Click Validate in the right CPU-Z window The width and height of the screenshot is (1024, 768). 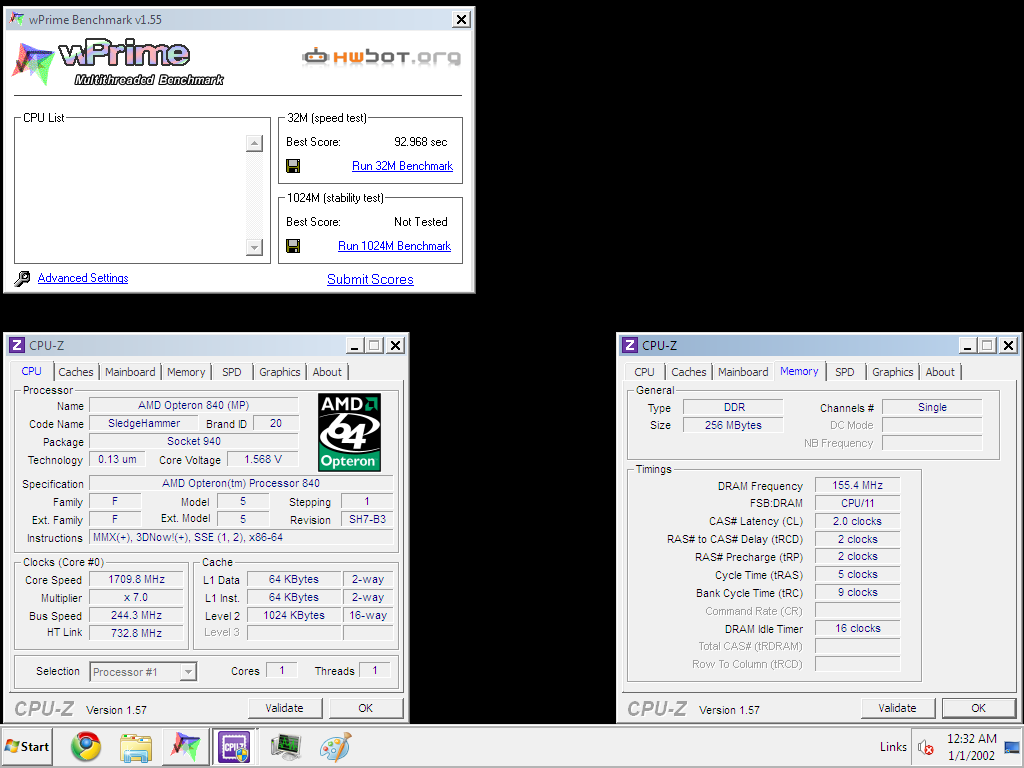(897, 708)
